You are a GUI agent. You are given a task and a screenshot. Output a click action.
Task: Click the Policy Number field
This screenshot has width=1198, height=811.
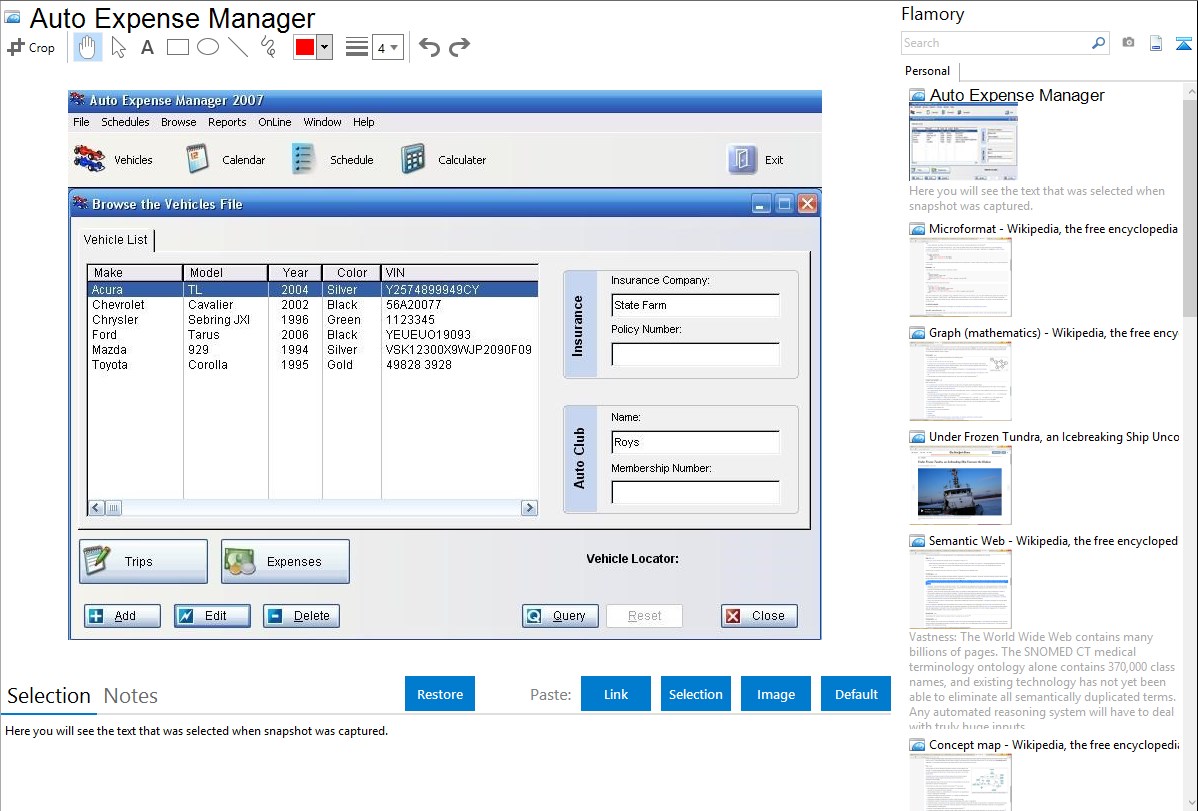click(695, 354)
